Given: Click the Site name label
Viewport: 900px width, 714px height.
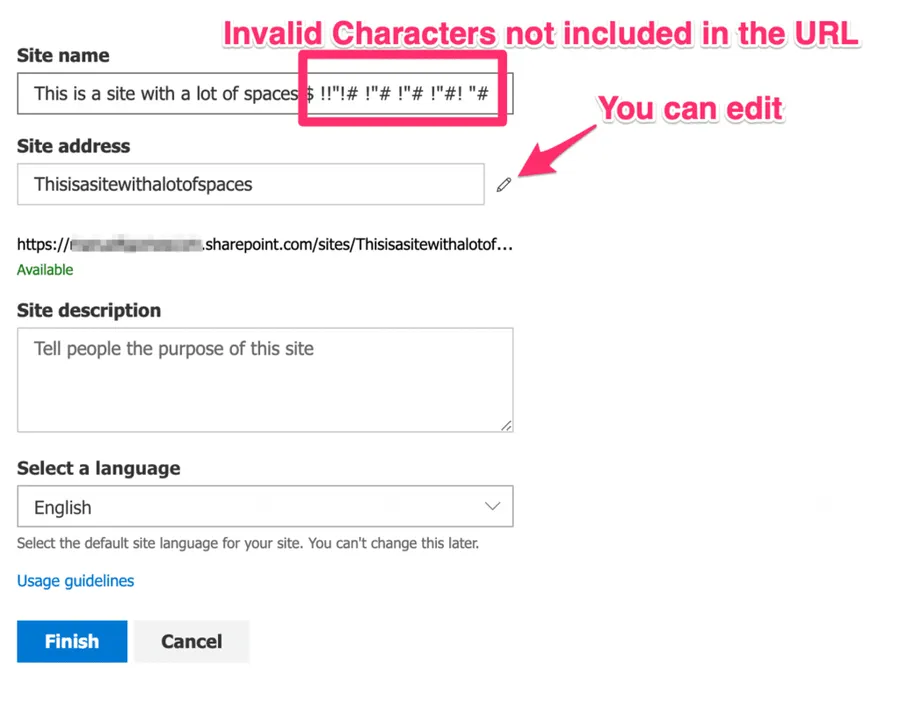Looking at the screenshot, I should pyautogui.click(x=63, y=56).
